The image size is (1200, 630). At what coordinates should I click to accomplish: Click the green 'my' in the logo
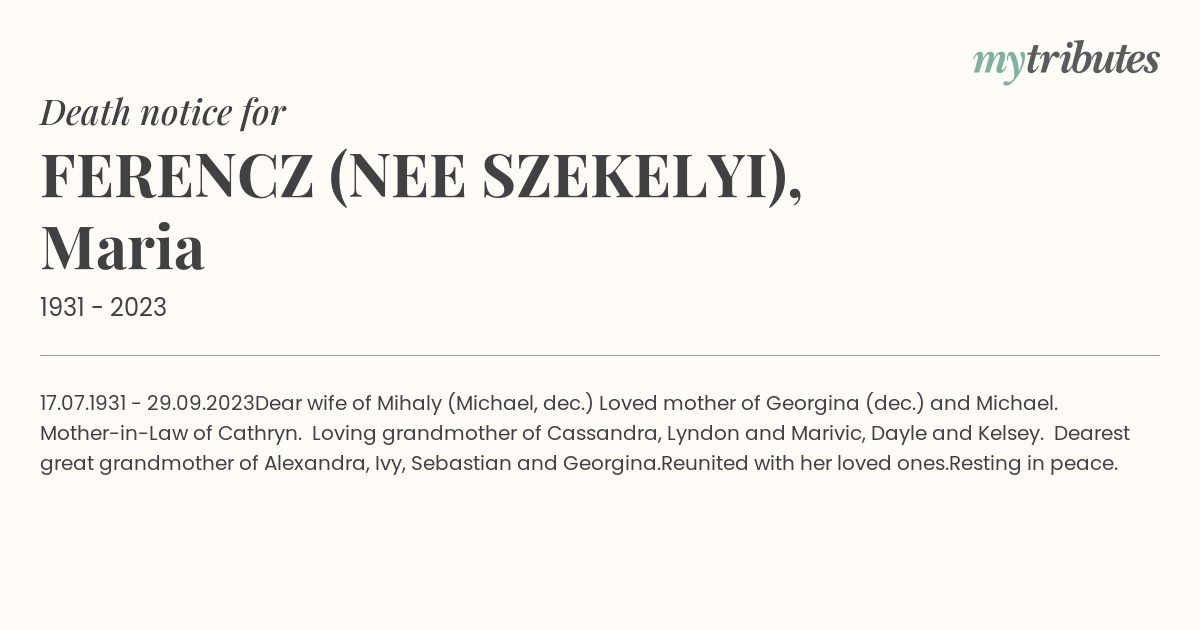(x=999, y=64)
